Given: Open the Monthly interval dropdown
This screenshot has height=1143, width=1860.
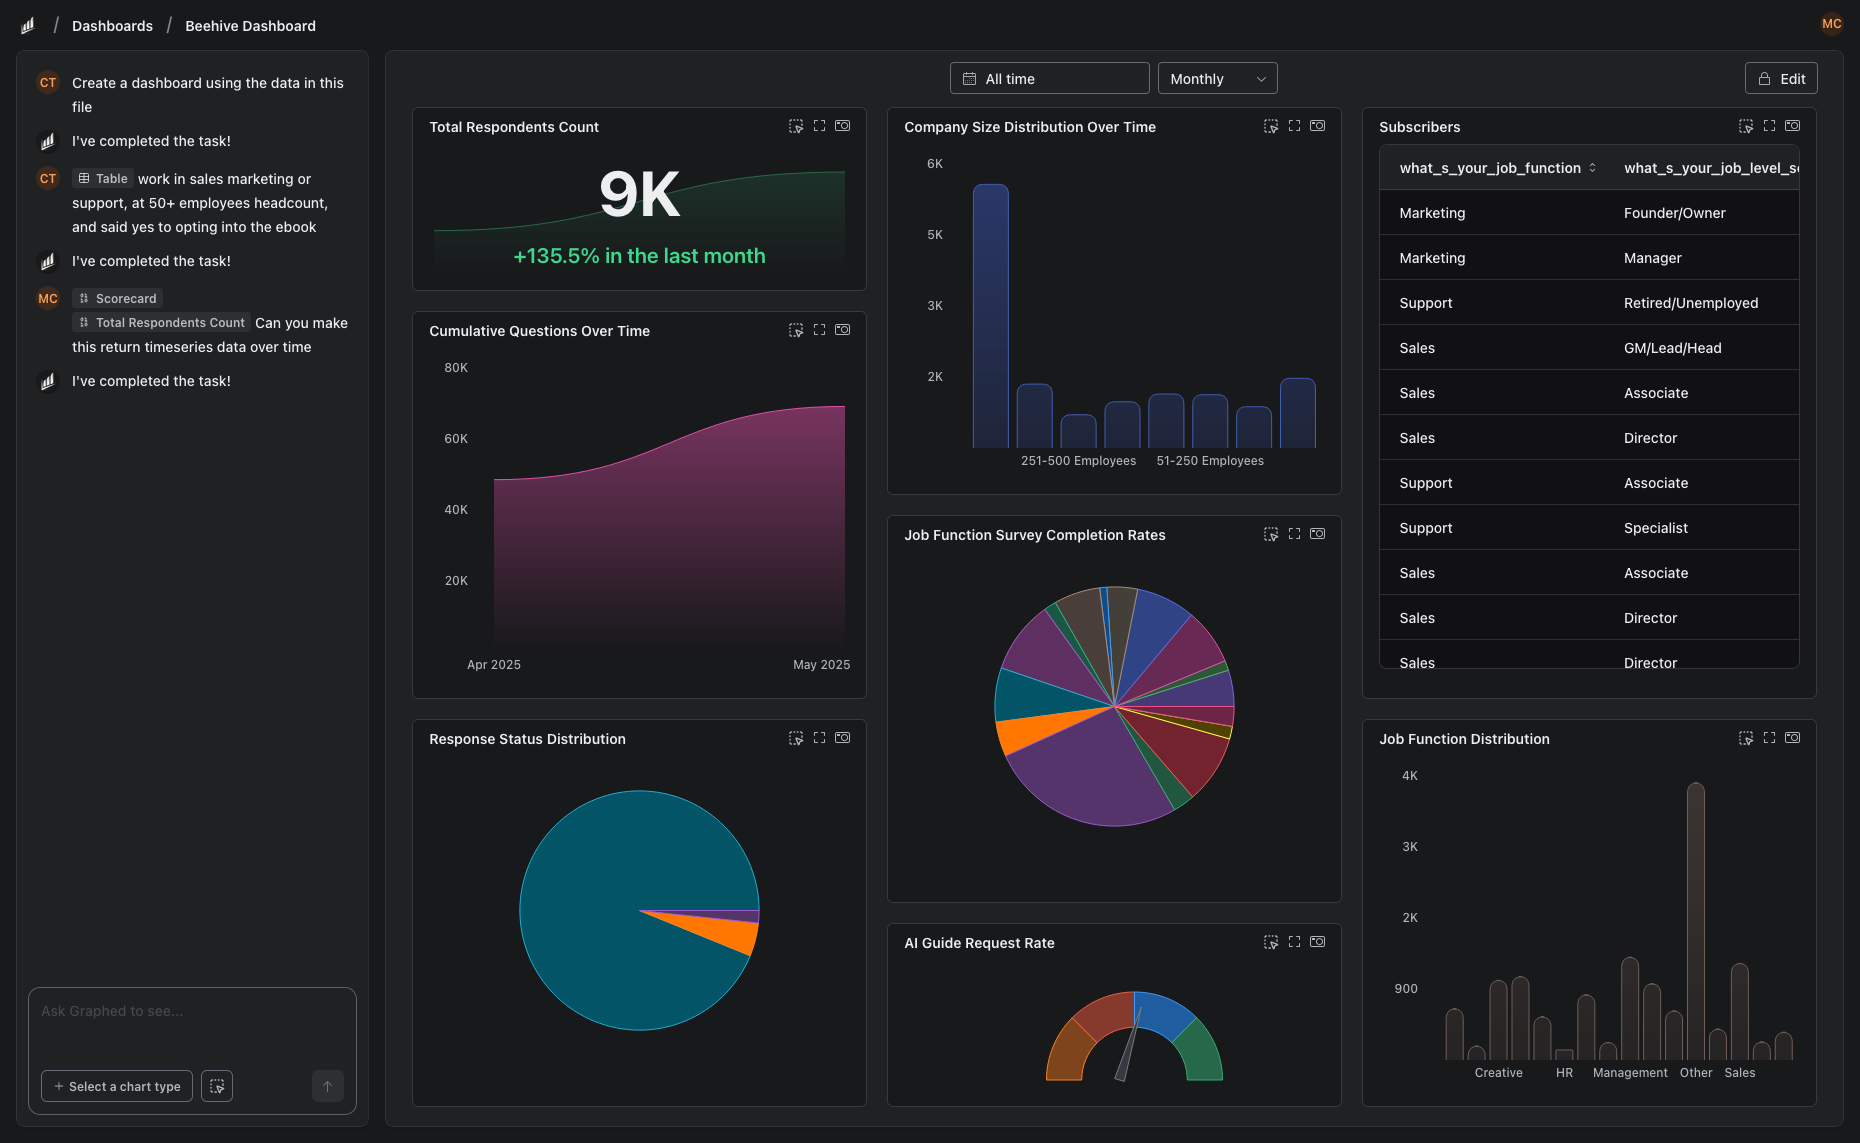Looking at the screenshot, I should click(1217, 78).
